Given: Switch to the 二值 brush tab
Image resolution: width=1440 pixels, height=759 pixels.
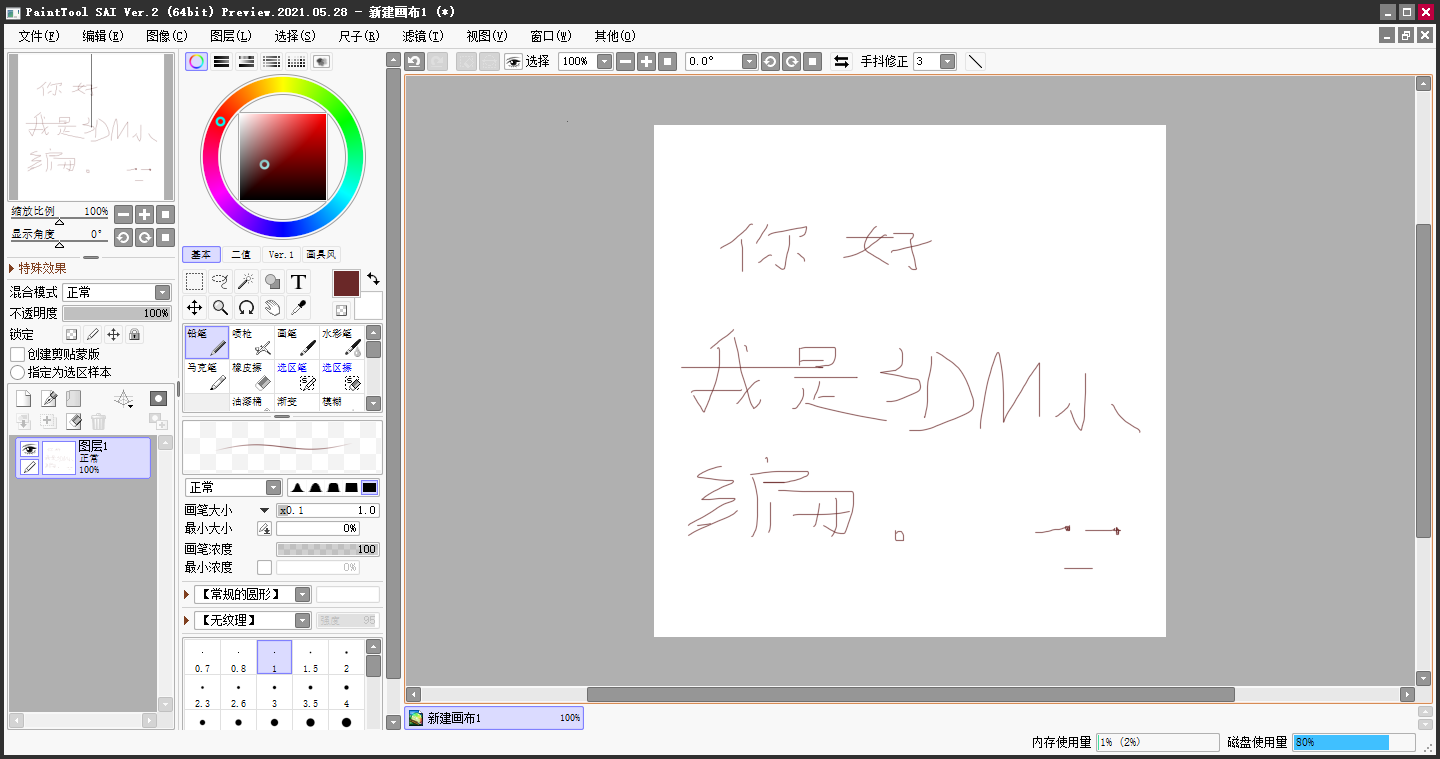Looking at the screenshot, I should click(241, 254).
